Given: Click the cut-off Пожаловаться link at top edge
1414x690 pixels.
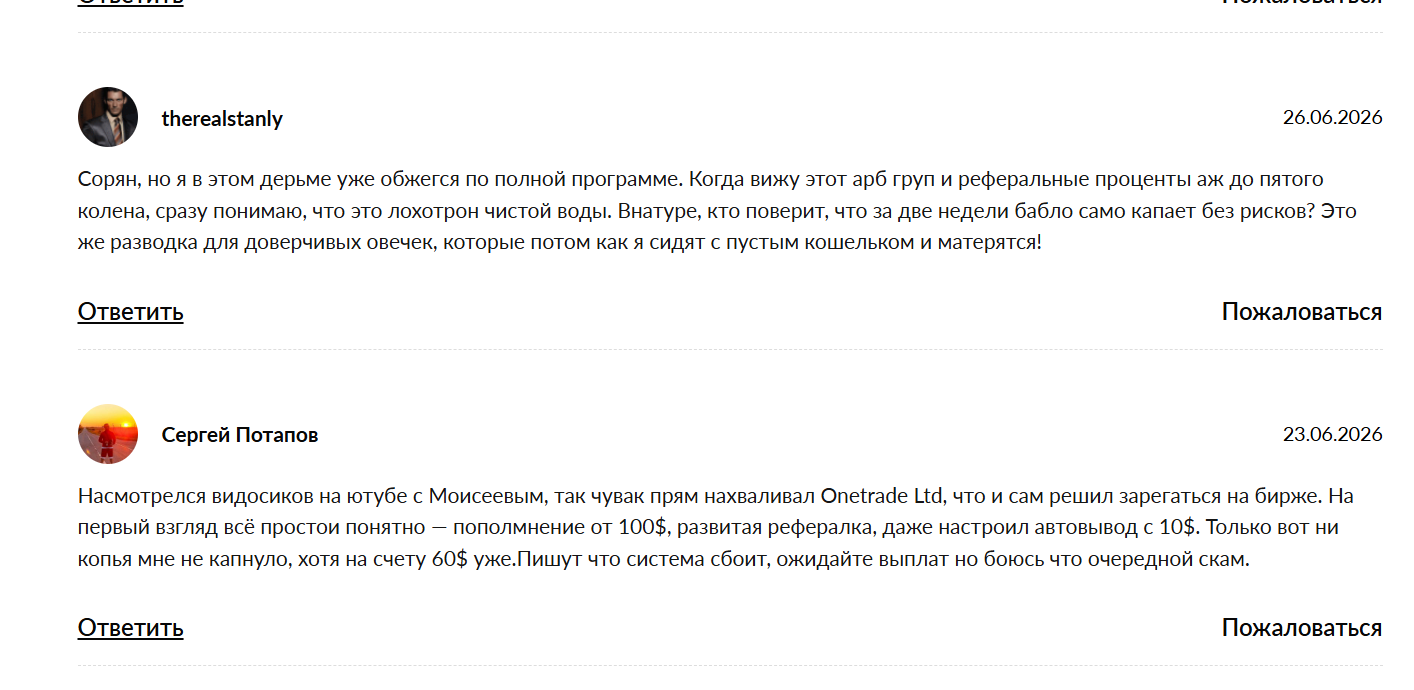Looking at the screenshot, I should pyautogui.click(x=1302, y=3).
